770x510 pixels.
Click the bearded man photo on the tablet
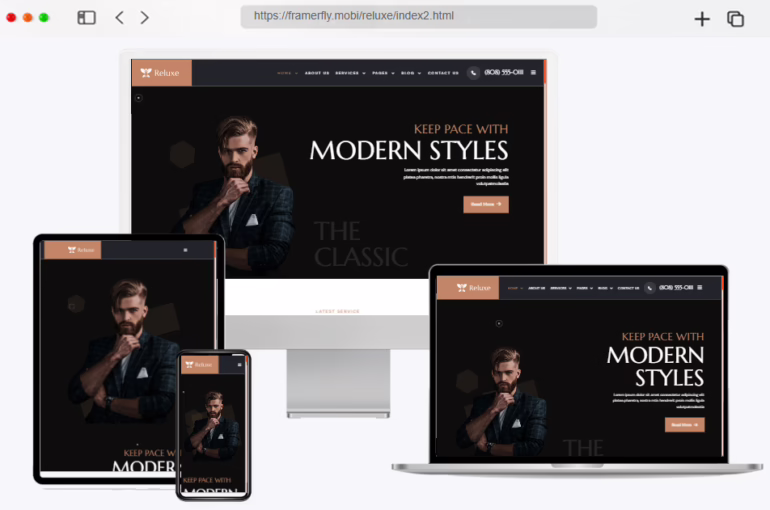[125, 351]
